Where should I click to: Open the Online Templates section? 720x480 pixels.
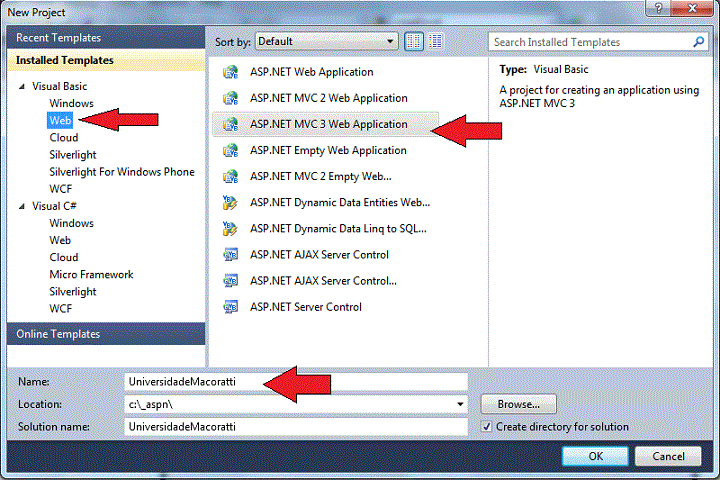[106, 334]
